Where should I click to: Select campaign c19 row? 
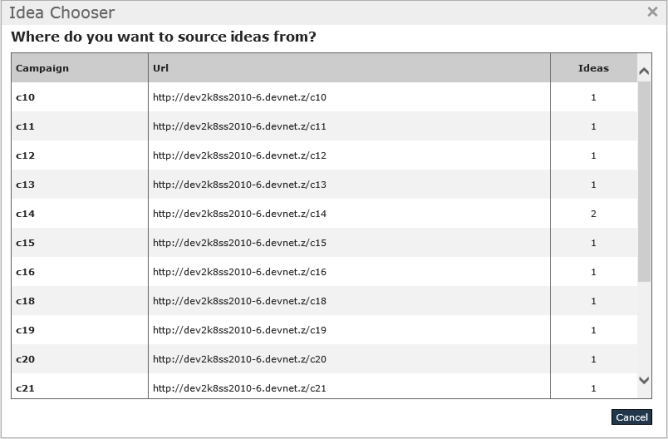click(24, 330)
